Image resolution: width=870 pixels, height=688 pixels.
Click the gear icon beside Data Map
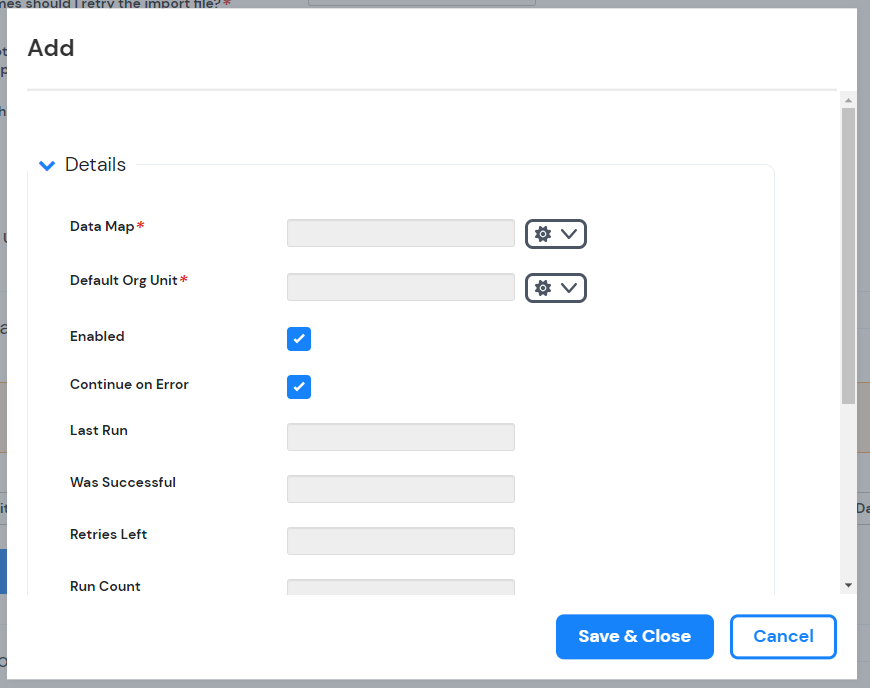coord(543,233)
